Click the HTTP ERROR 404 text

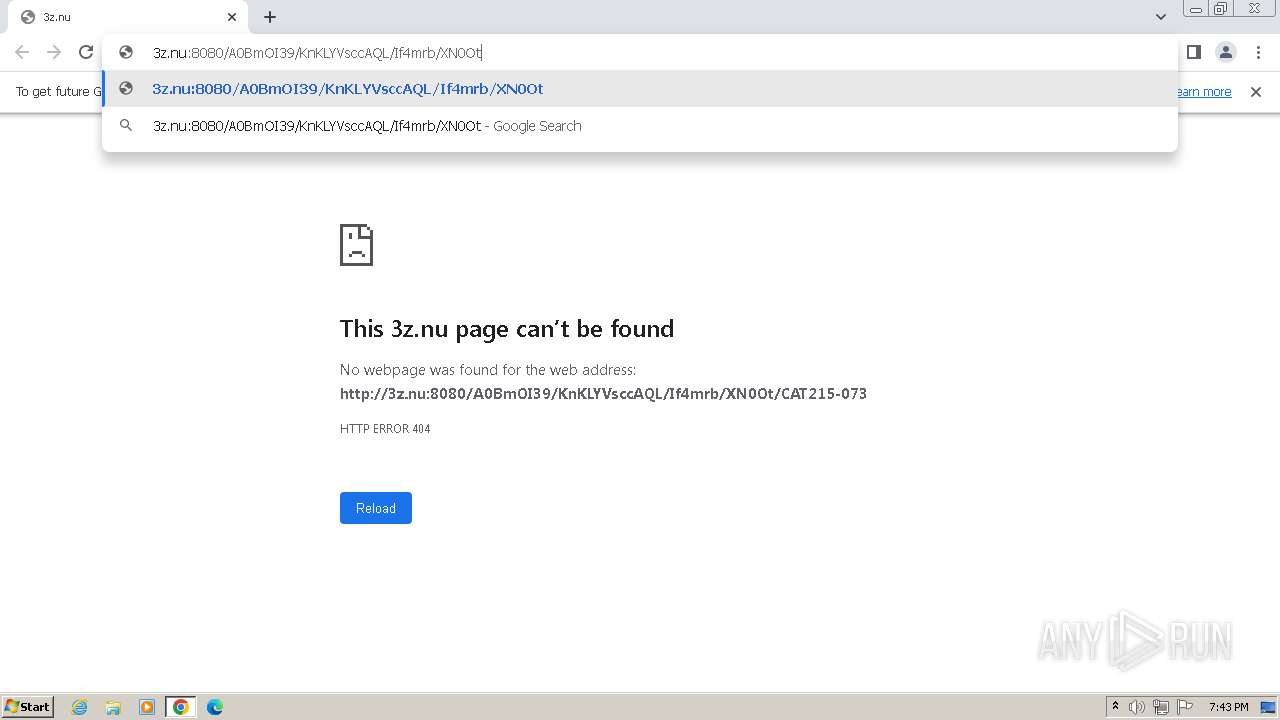point(385,429)
